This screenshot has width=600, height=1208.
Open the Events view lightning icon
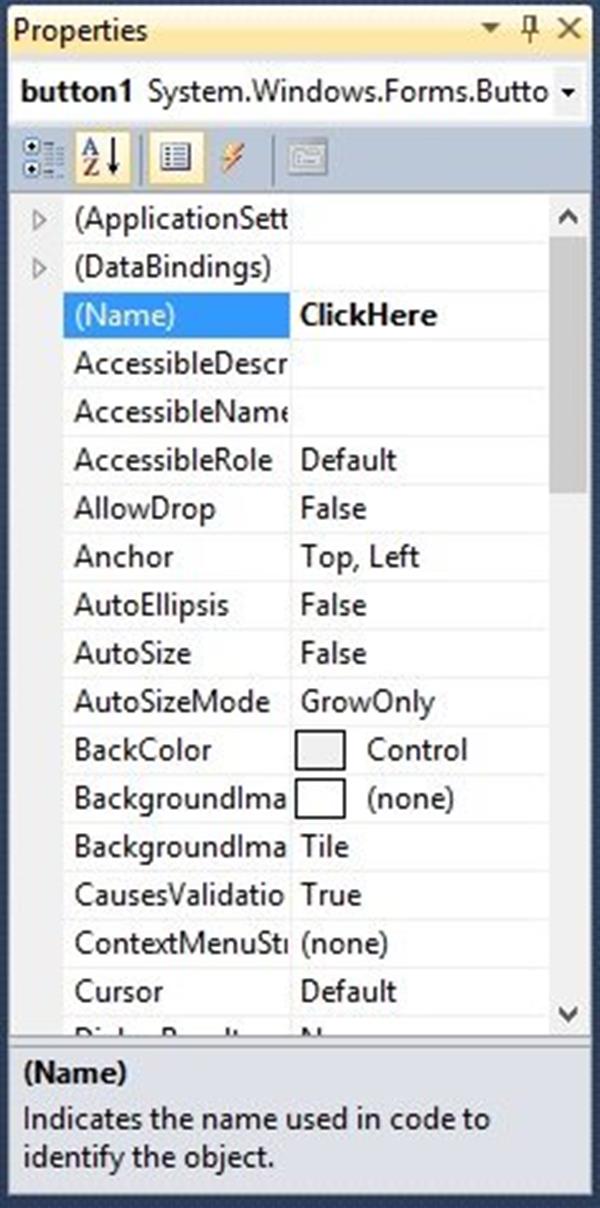pos(232,158)
